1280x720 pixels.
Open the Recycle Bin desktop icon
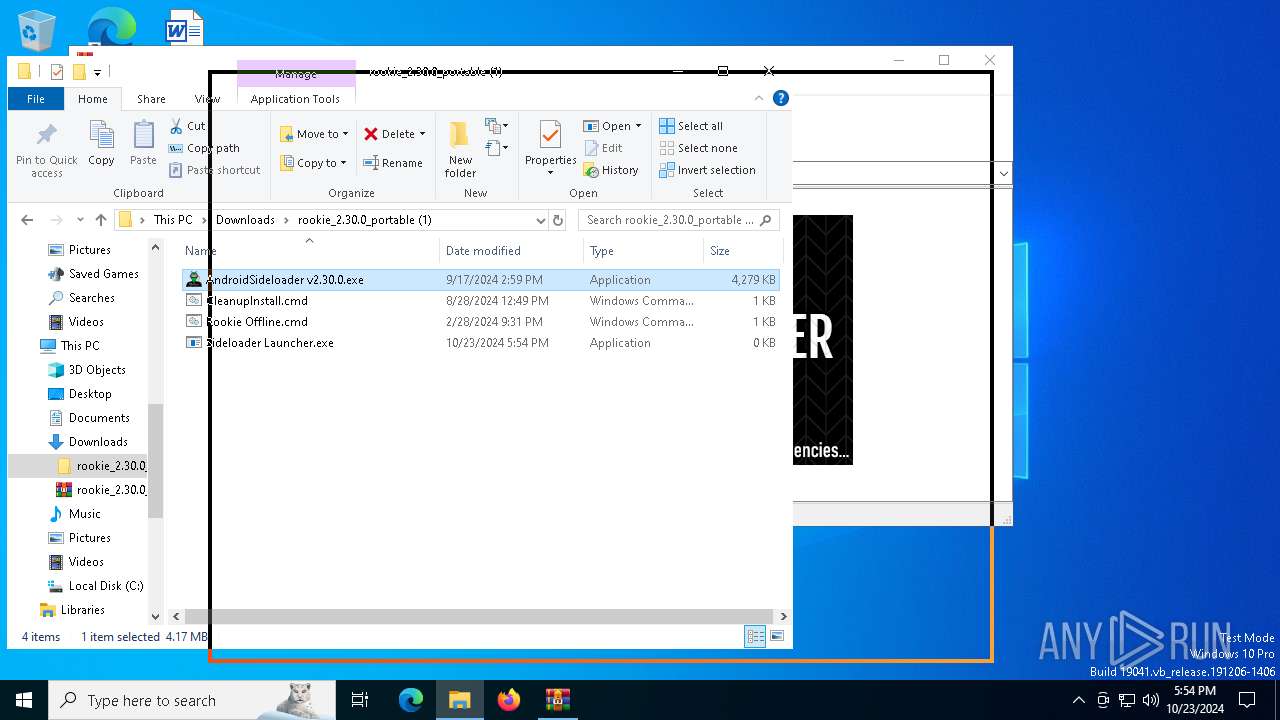tap(37, 30)
